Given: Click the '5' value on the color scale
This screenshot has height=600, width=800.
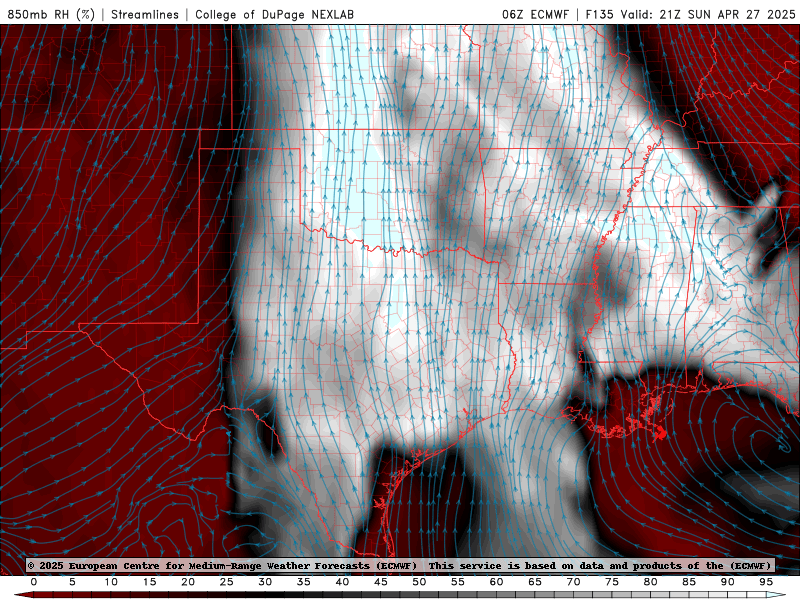Looking at the screenshot, I should click(72, 582).
